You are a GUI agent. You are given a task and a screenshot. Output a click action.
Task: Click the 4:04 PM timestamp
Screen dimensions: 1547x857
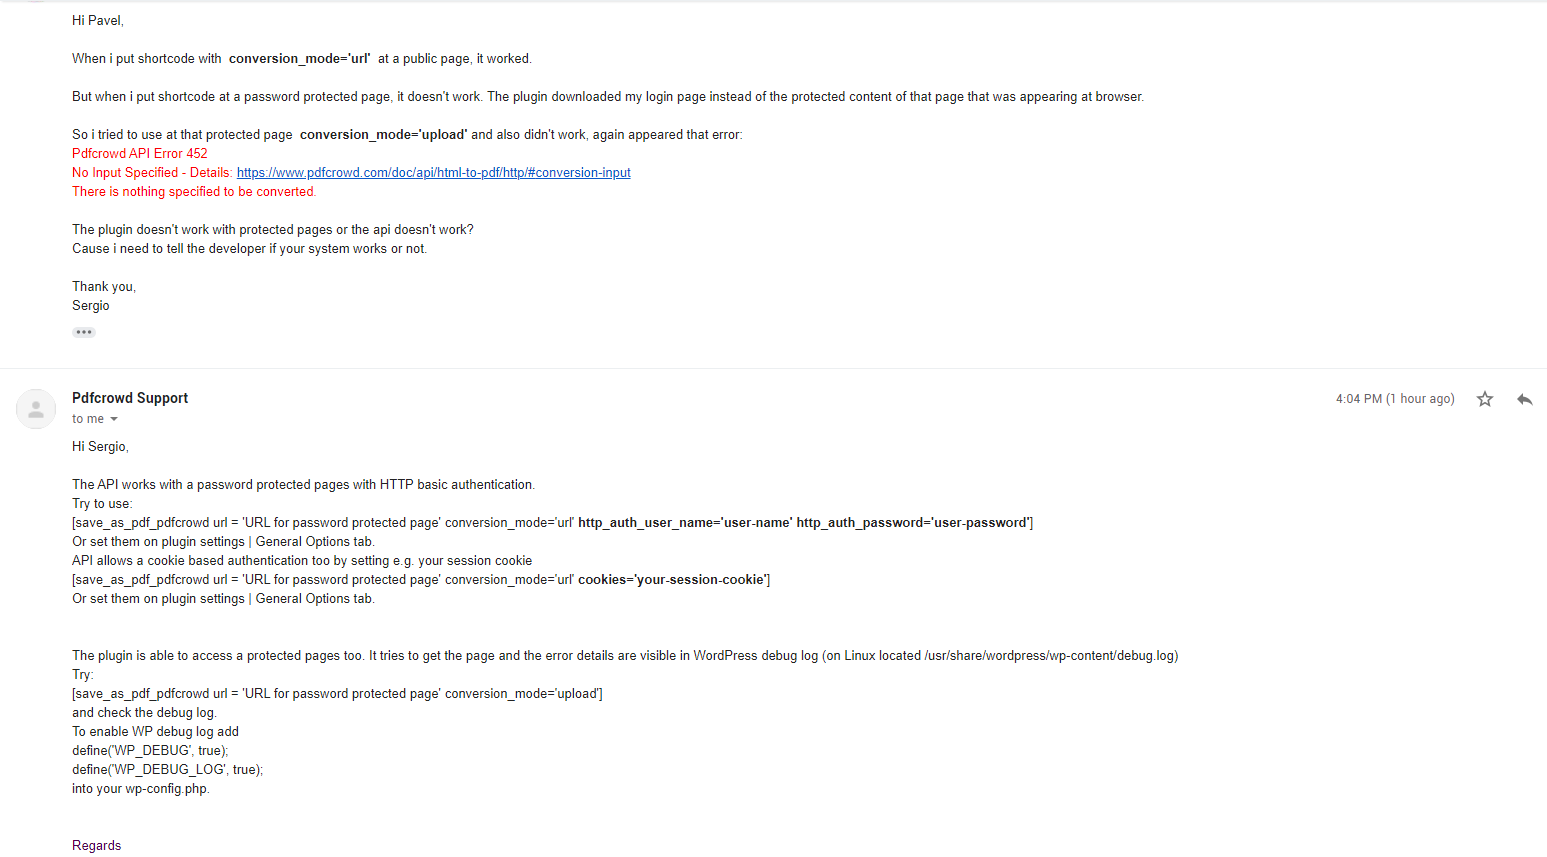coord(1394,399)
